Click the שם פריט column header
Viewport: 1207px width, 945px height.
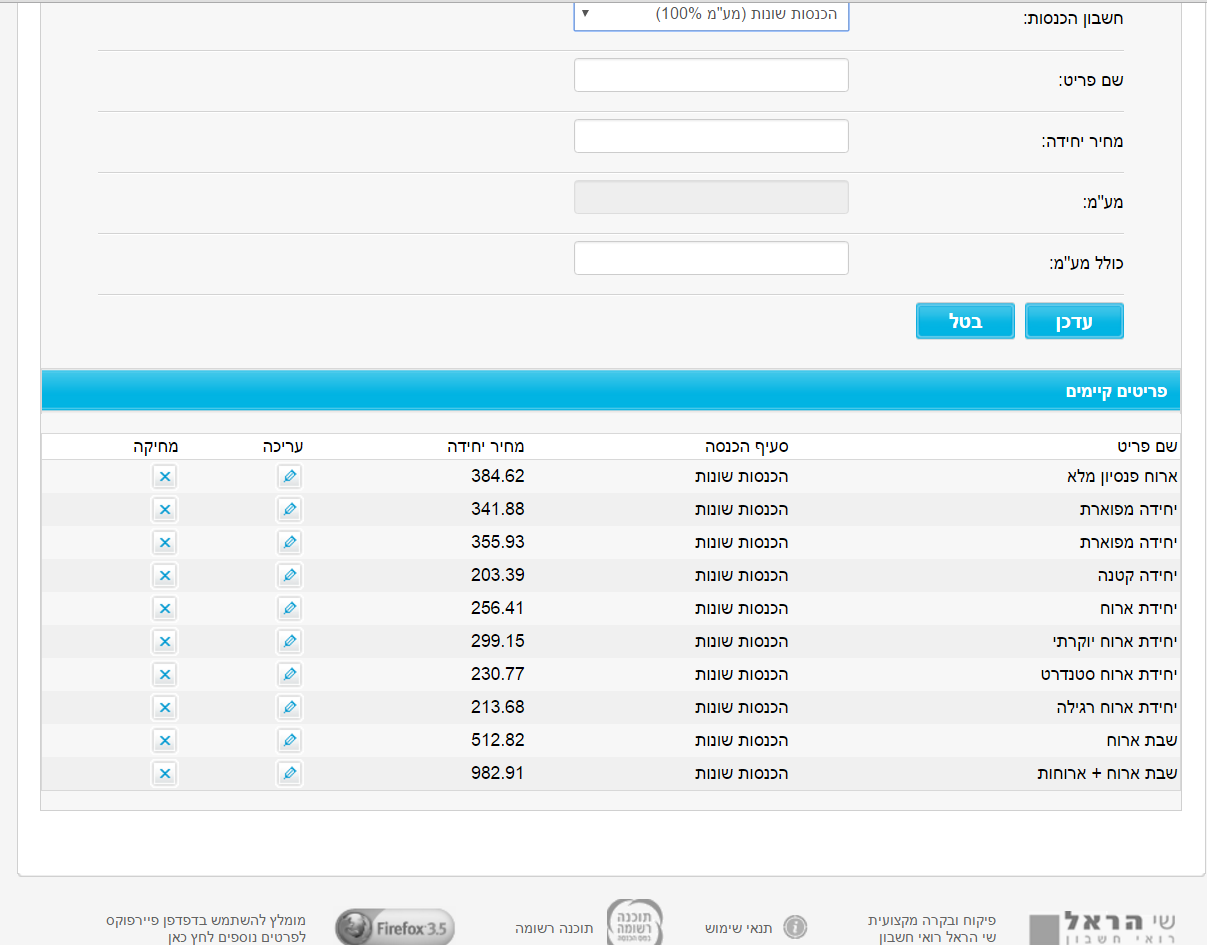[x=1148, y=446]
